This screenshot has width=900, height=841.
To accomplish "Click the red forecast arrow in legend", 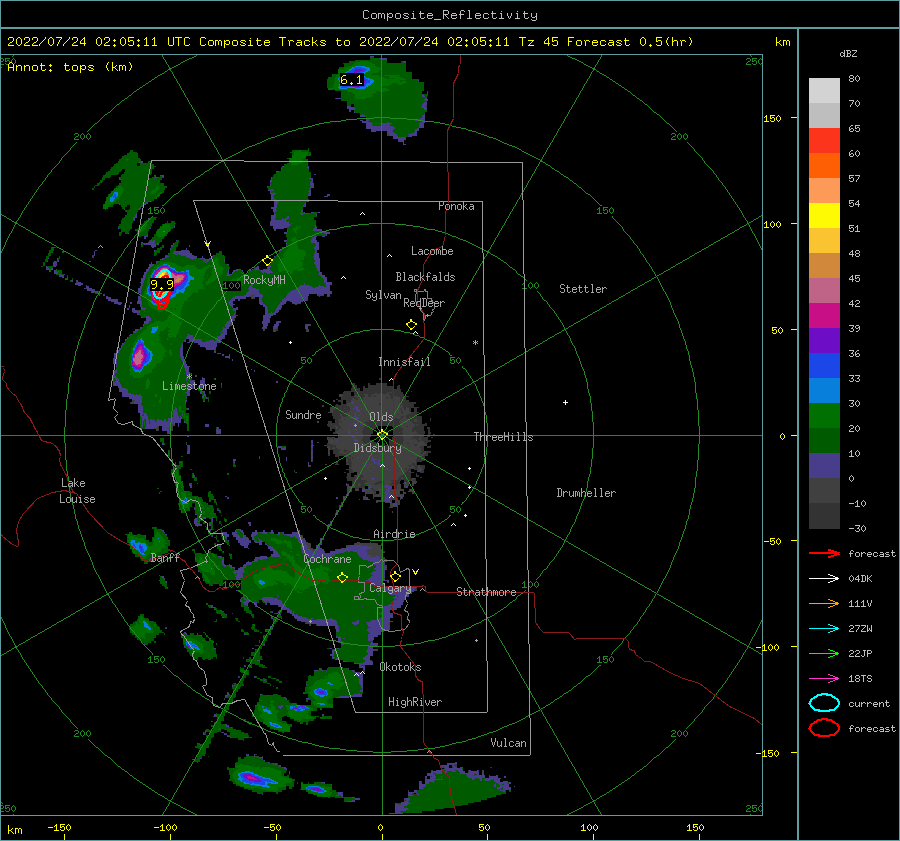I will pos(824,553).
